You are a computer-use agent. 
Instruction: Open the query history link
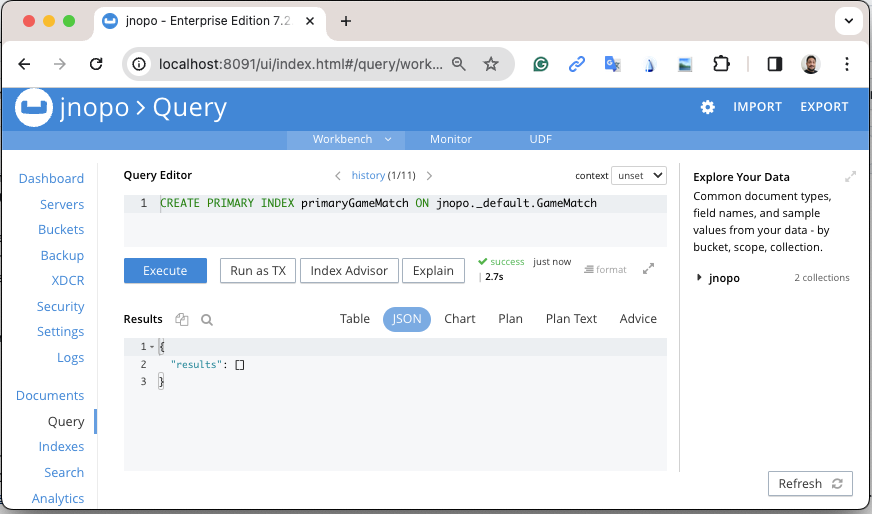pyautogui.click(x=368, y=176)
